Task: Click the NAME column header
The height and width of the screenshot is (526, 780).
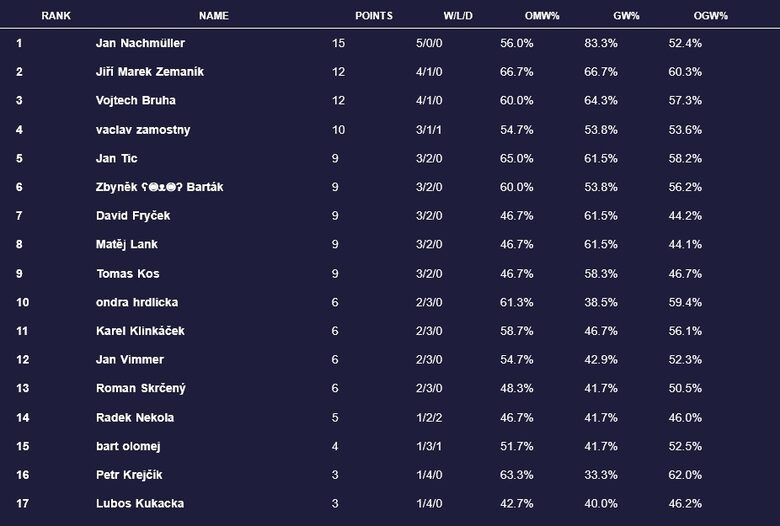Action: pos(213,16)
